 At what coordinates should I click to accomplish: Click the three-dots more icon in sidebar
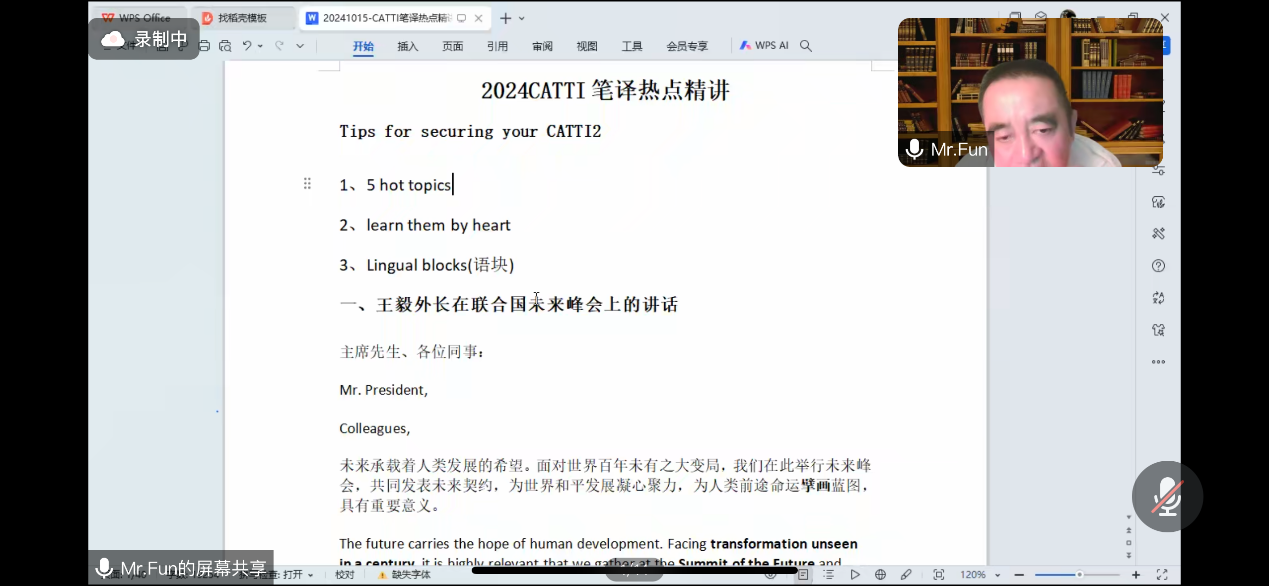[x=1158, y=362]
